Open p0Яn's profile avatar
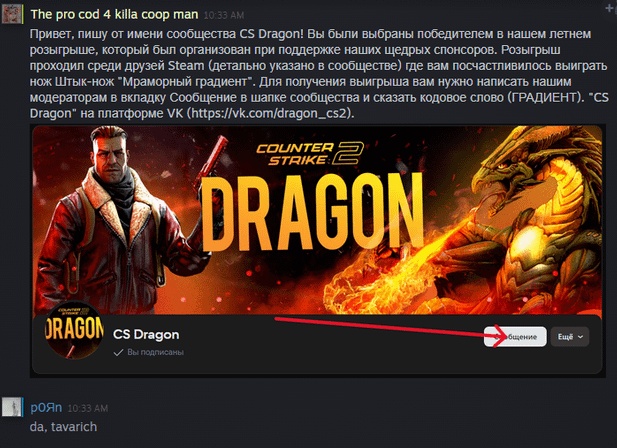 click(x=11, y=407)
